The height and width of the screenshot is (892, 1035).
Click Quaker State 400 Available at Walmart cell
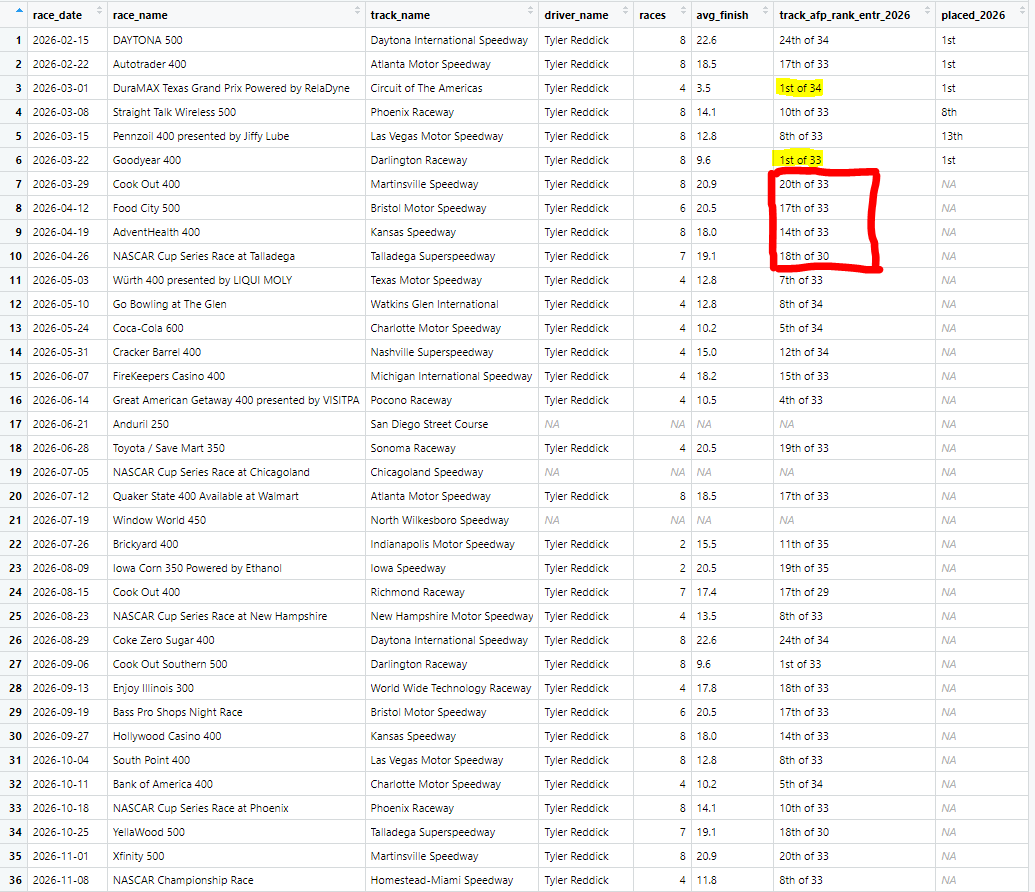[236, 496]
